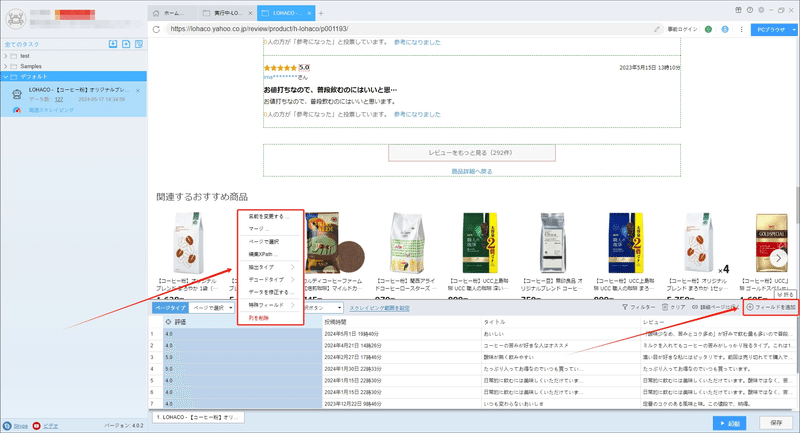Click the PCブラウザ button
The image size is (800, 433).
(770, 30)
